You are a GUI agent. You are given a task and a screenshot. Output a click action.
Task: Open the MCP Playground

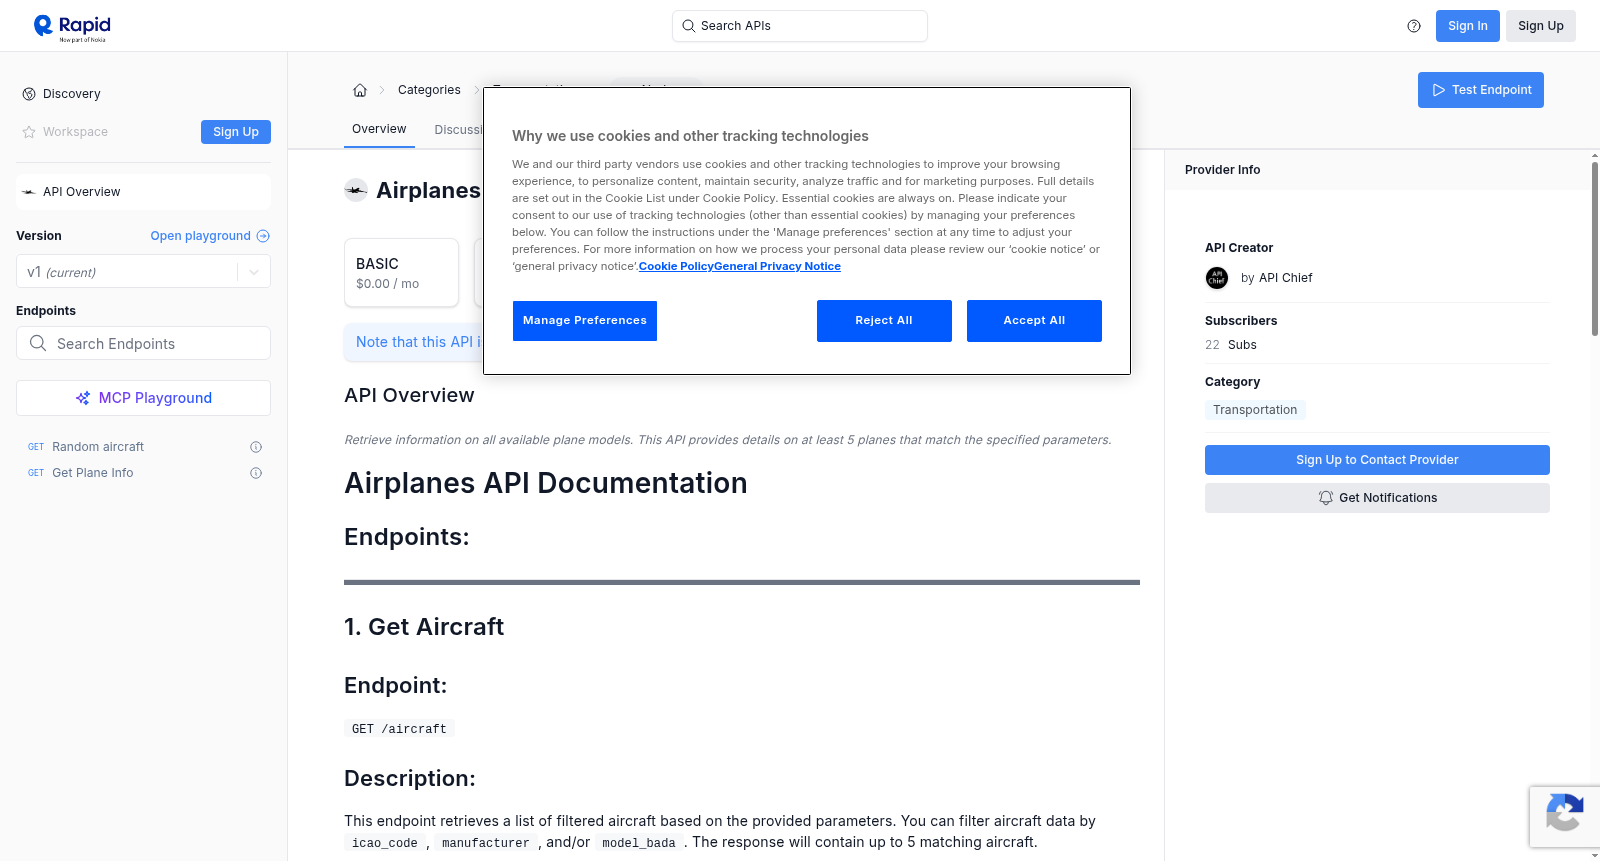coord(143,398)
